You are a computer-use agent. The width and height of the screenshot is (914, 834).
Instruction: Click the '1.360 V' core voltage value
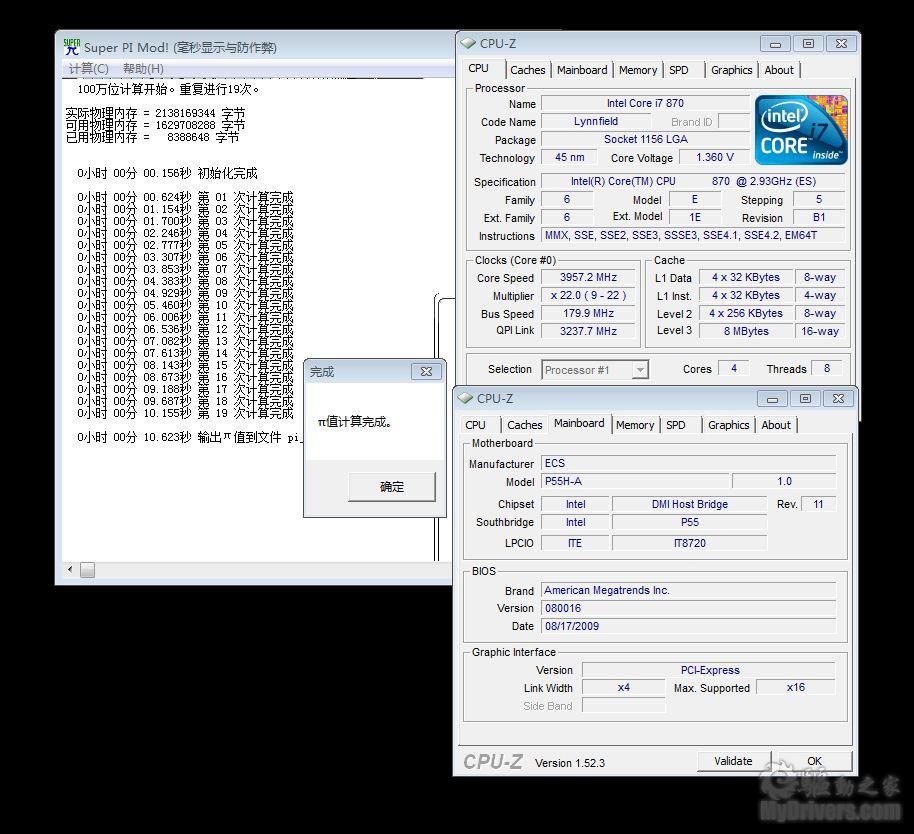tap(715, 157)
